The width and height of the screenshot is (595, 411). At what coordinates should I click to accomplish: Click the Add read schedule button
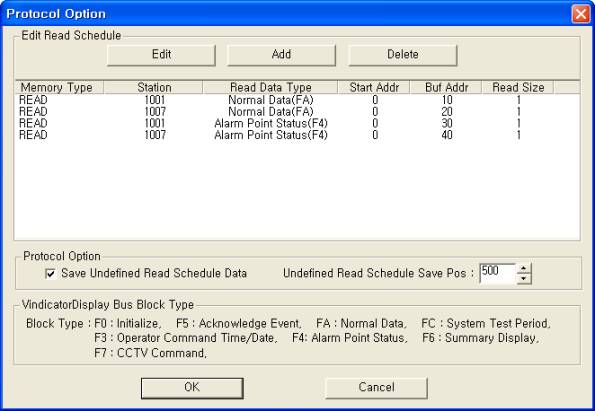click(x=281, y=55)
